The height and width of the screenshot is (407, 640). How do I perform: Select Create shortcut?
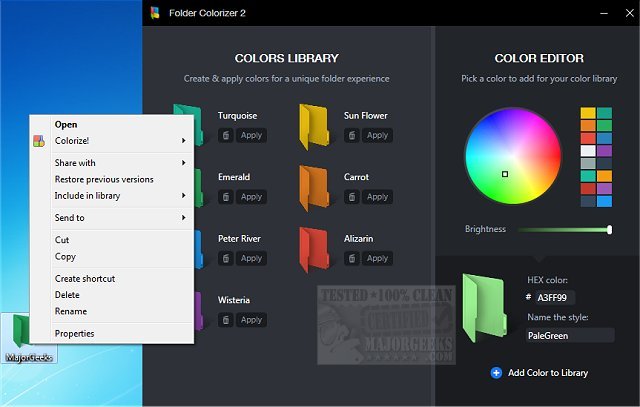tap(85, 278)
